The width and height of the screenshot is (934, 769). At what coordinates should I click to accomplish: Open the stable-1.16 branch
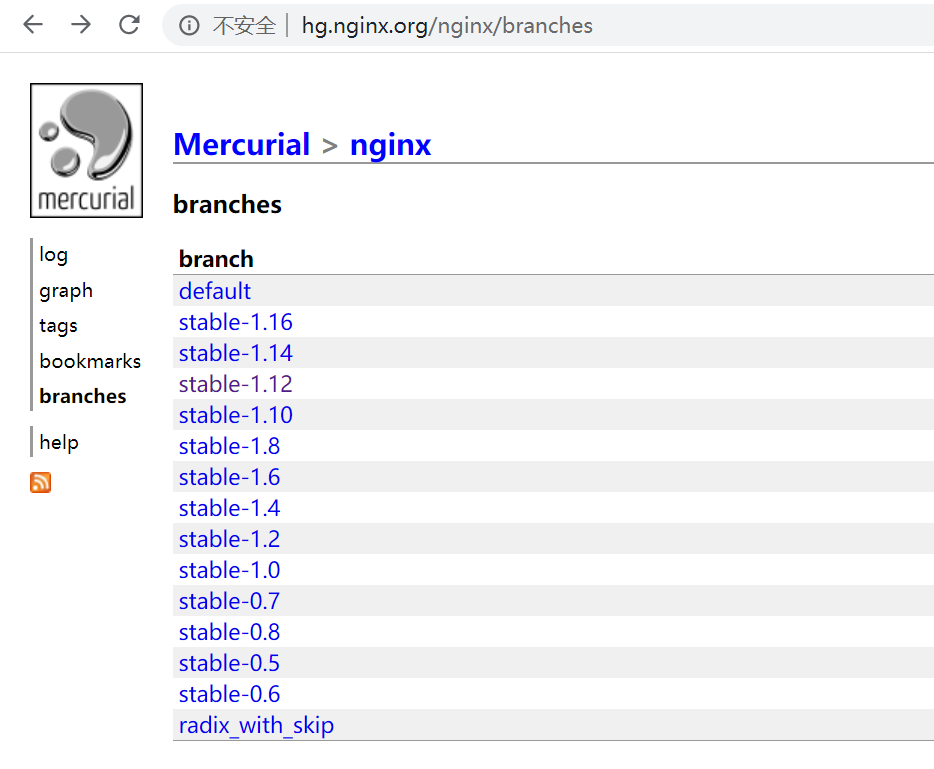(x=235, y=322)
